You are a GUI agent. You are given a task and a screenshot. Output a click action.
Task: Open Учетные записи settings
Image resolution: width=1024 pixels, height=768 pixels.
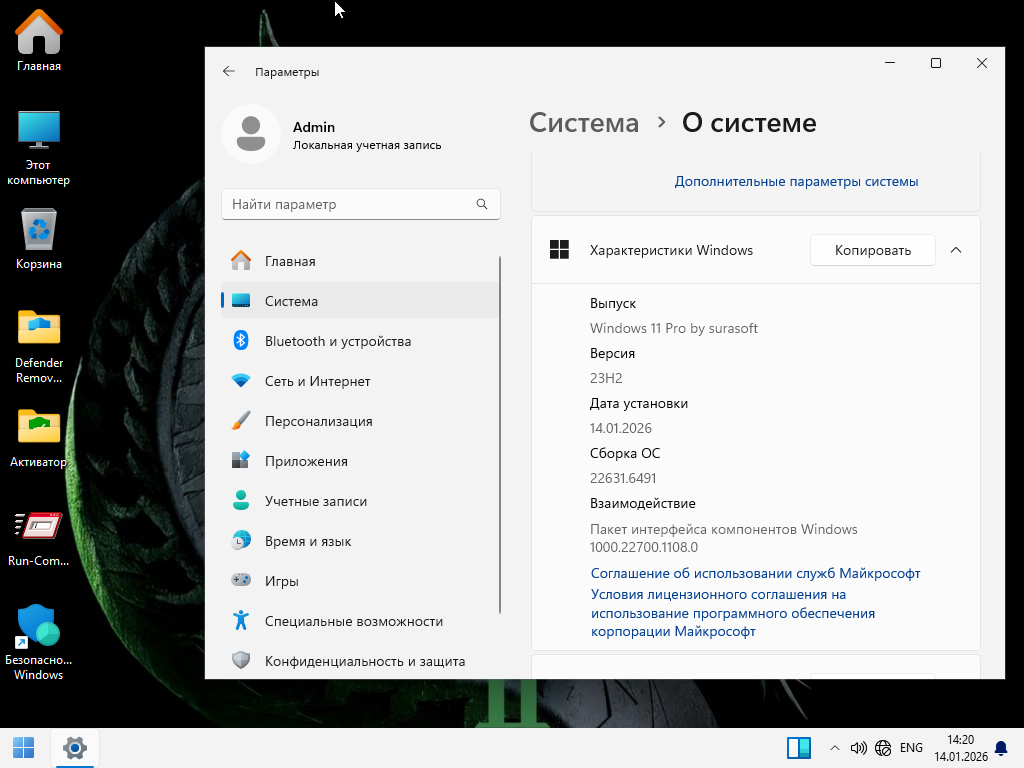315,501
